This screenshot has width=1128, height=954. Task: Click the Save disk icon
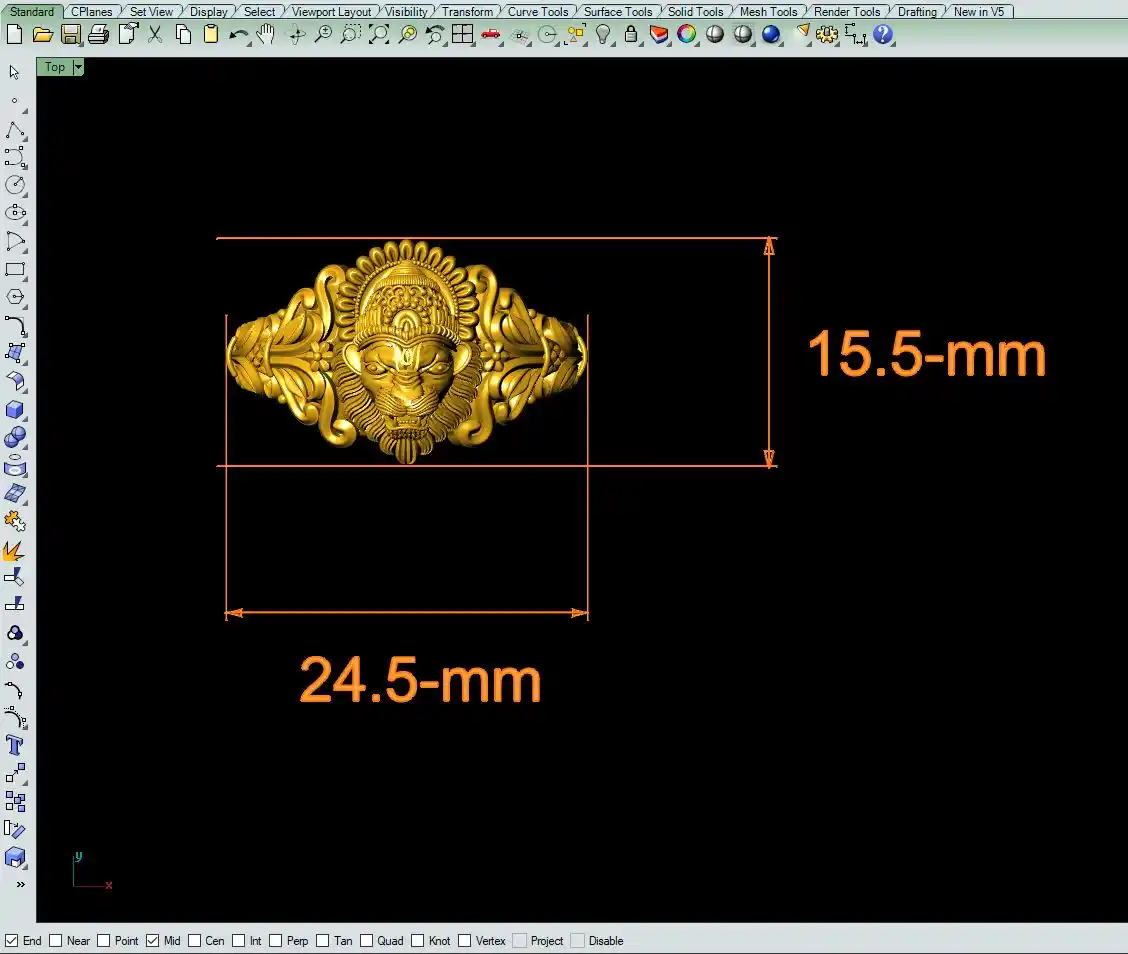[x=70, y=35]
